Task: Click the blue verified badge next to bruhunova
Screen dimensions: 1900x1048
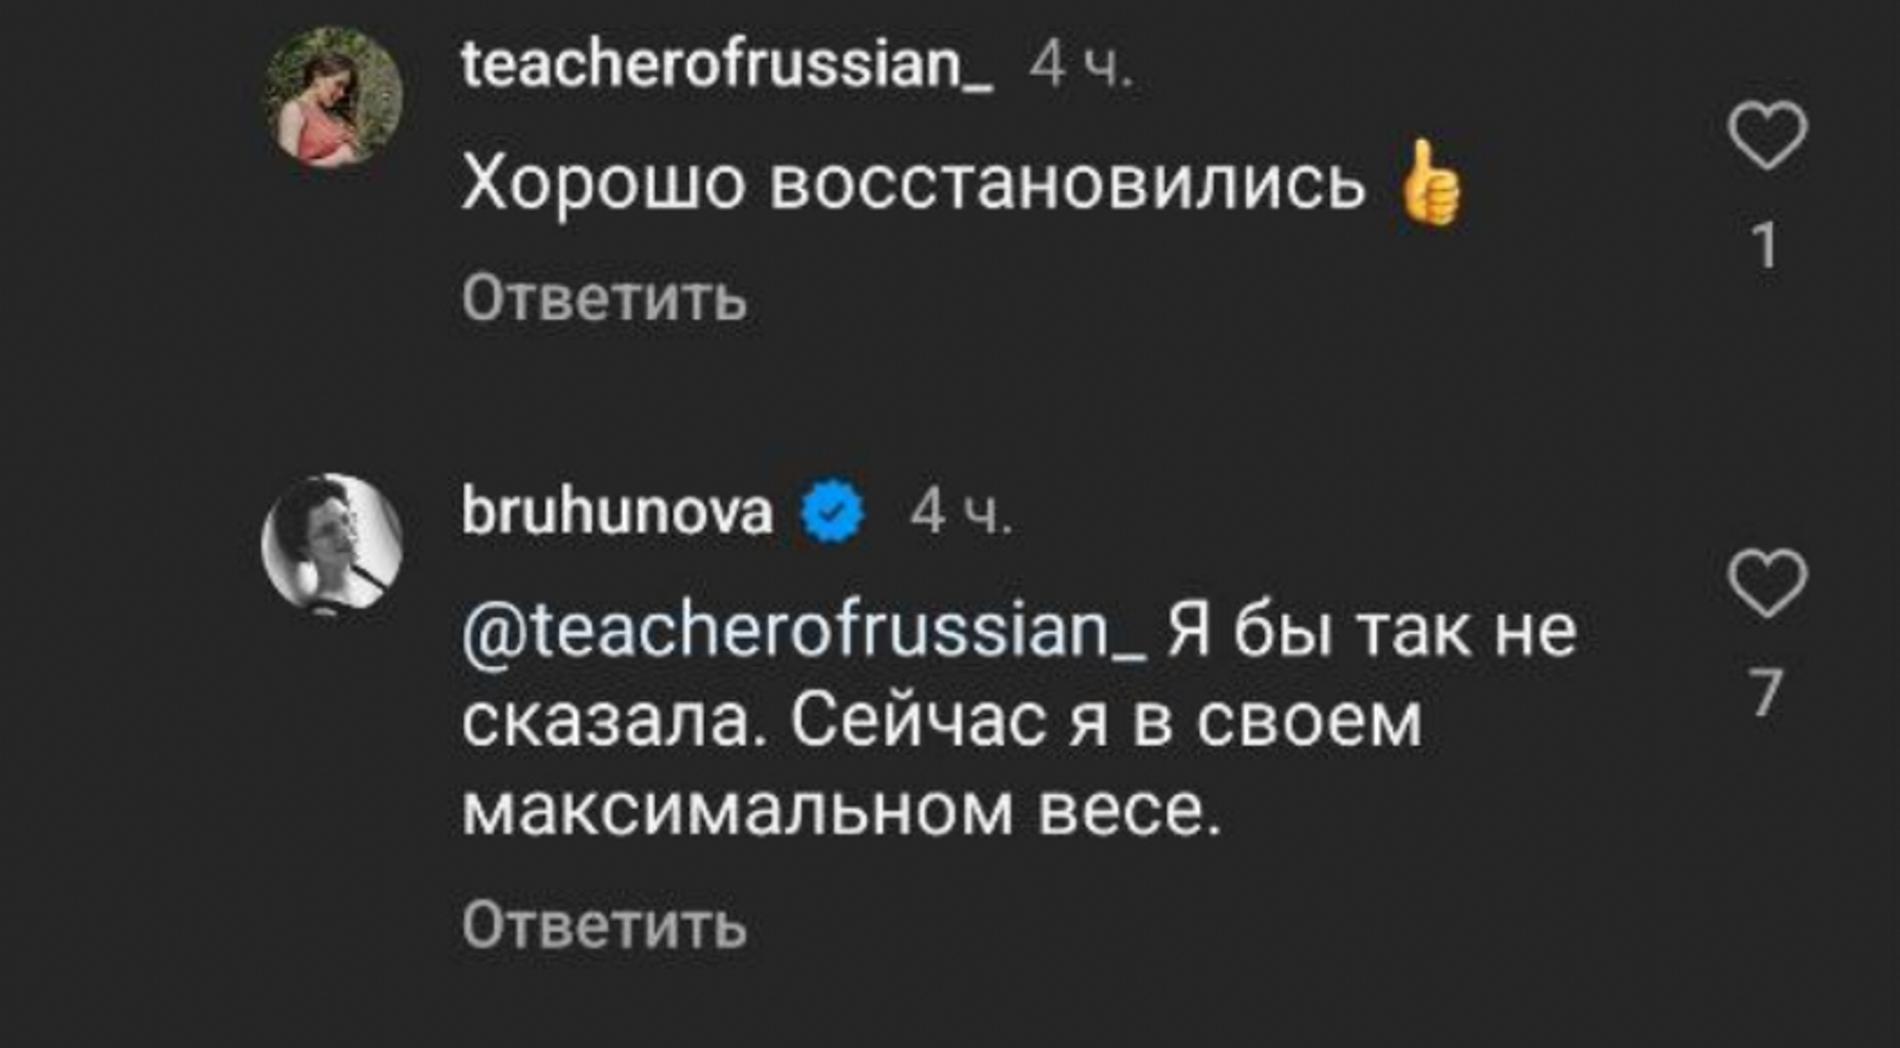Action: click(832, 512)
